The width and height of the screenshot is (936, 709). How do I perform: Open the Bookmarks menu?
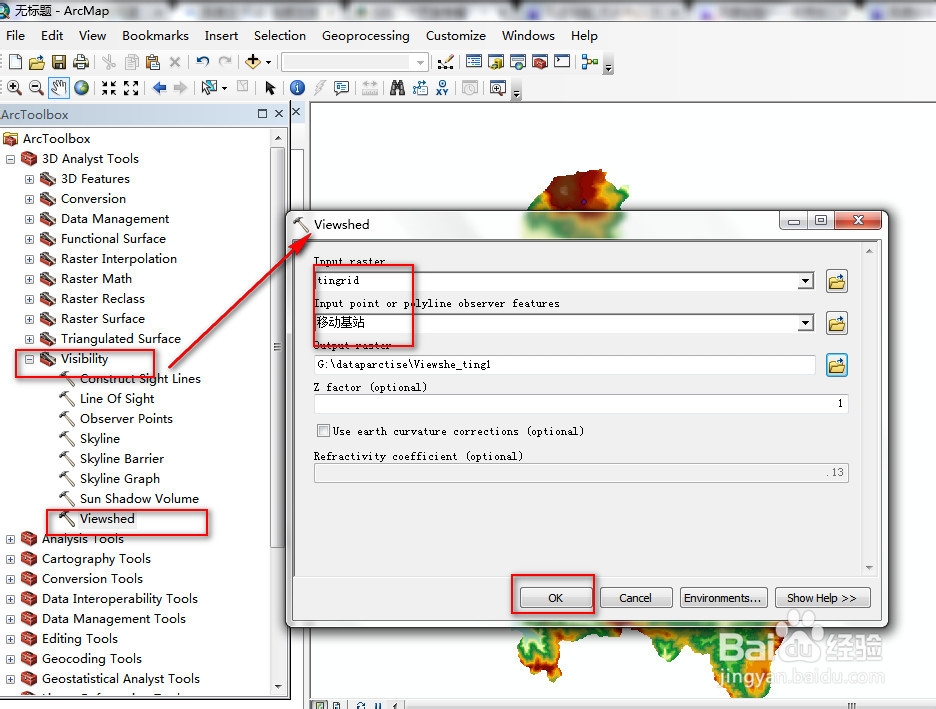[155, 36]
